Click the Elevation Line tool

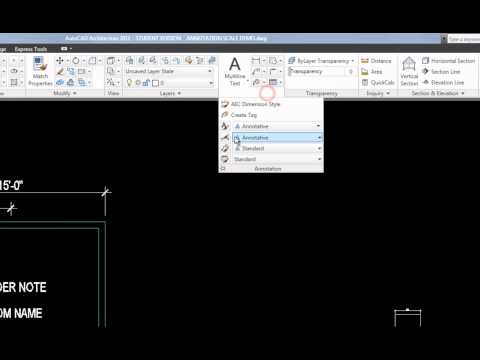tap(443, 82)
